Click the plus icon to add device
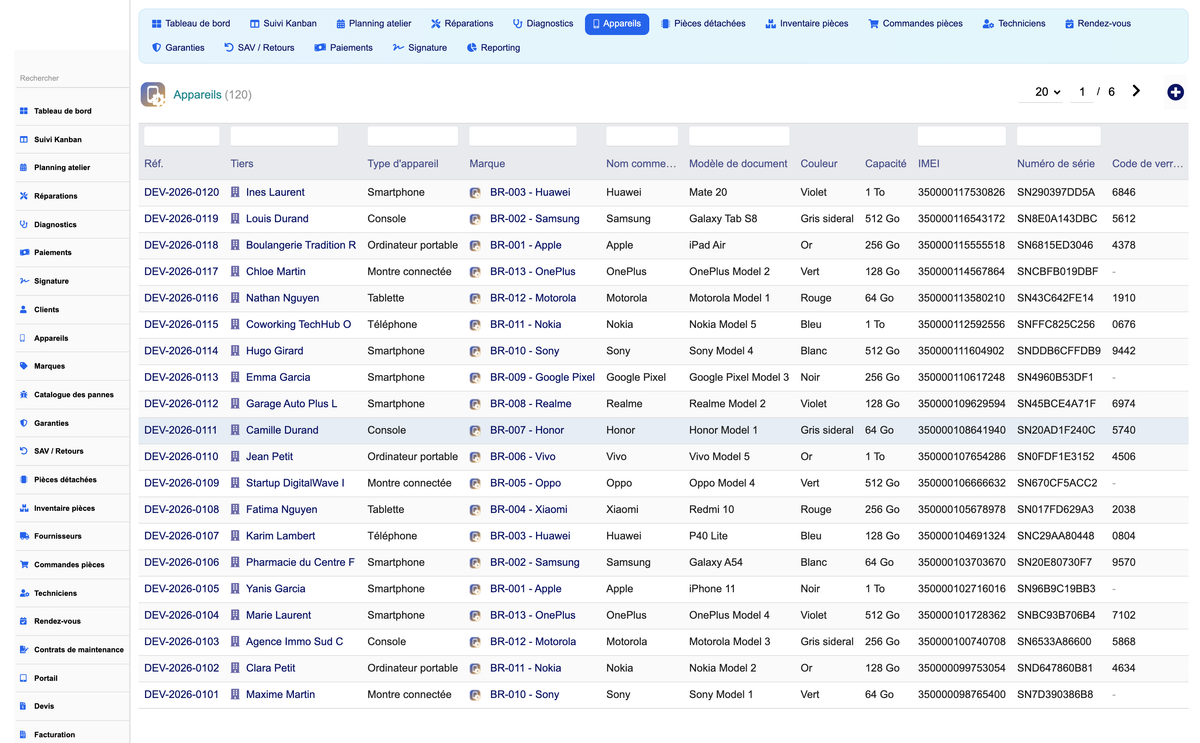Screen dimensions: 1200x743 click(1176, 92)
